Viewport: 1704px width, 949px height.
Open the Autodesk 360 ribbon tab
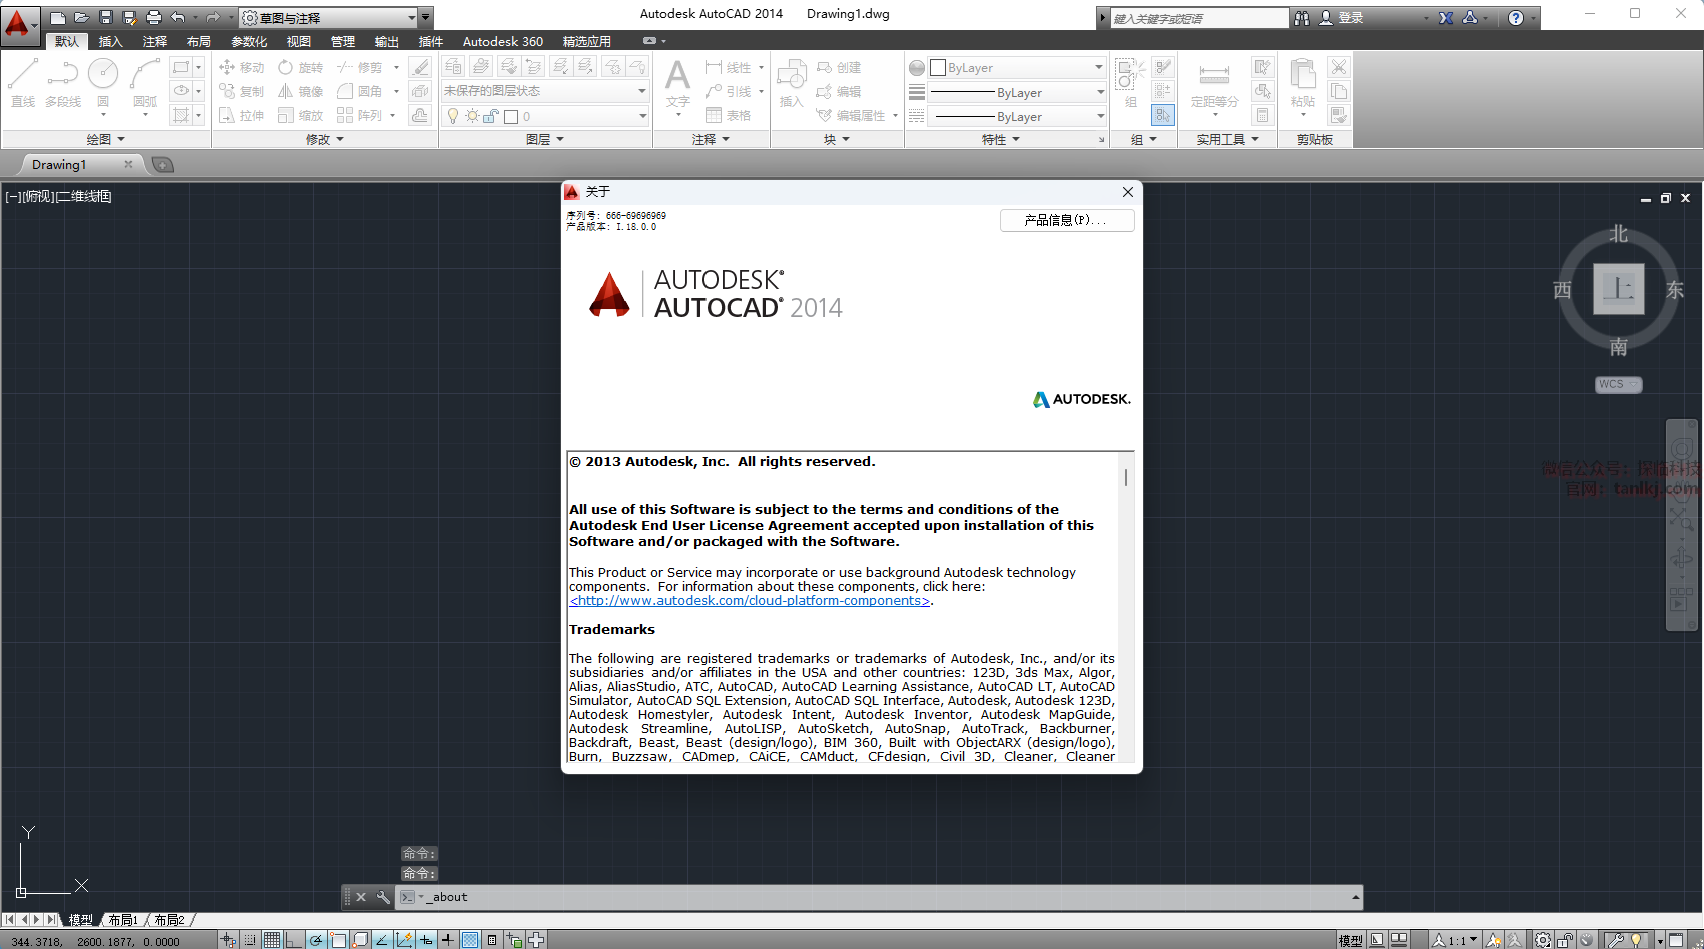502,41
